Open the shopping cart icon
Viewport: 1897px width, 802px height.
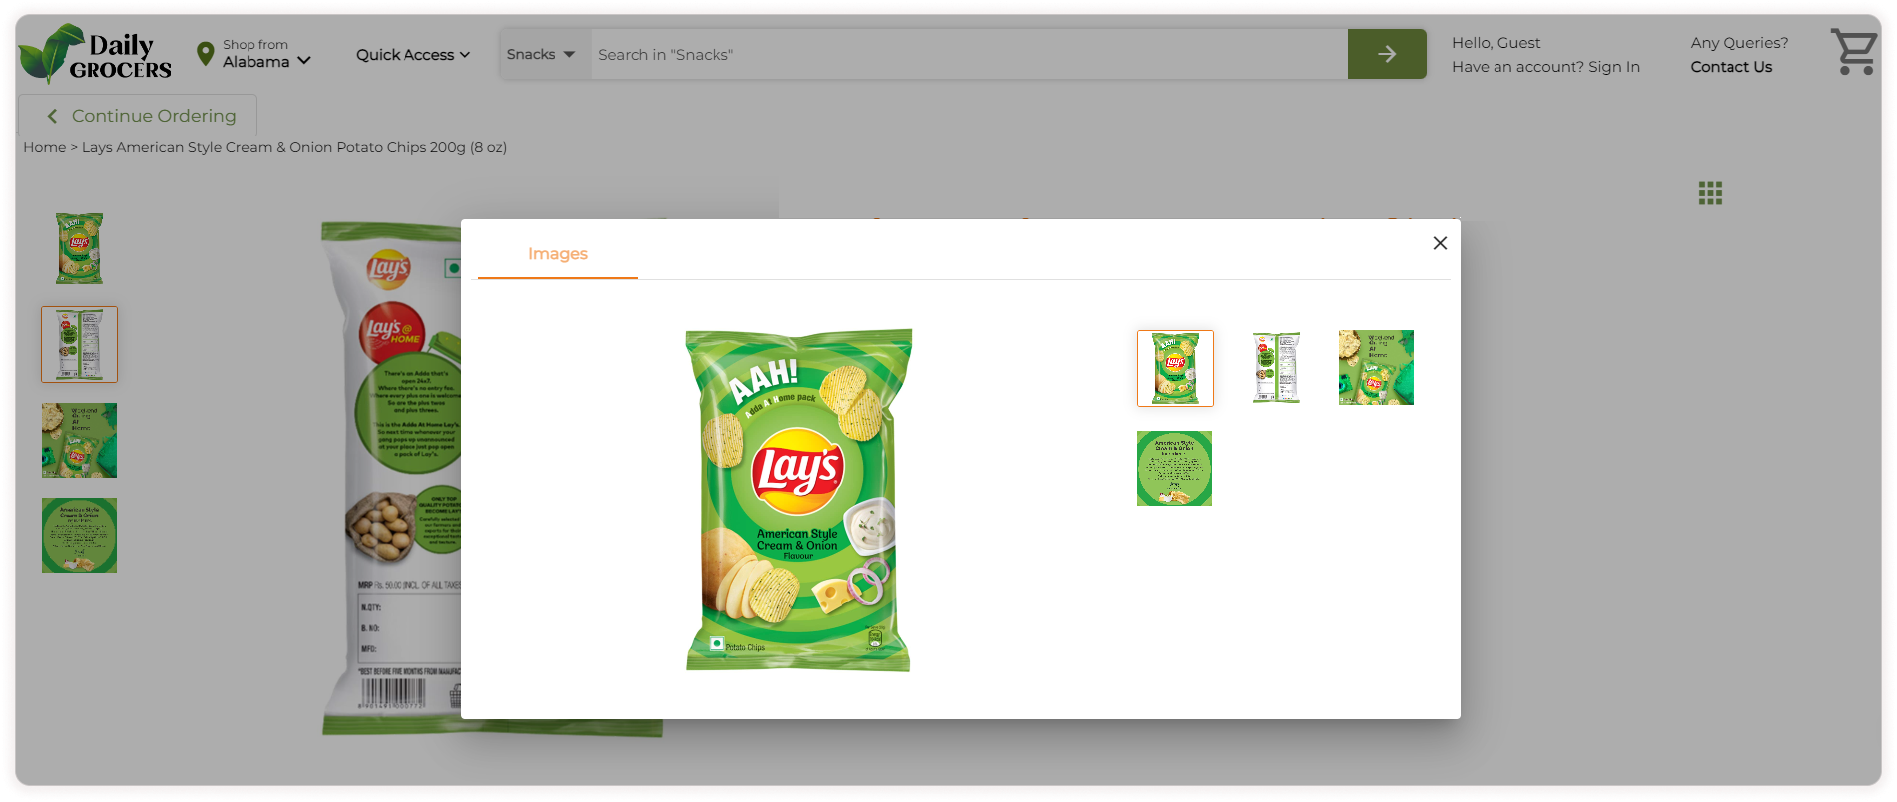(1853, 51)
